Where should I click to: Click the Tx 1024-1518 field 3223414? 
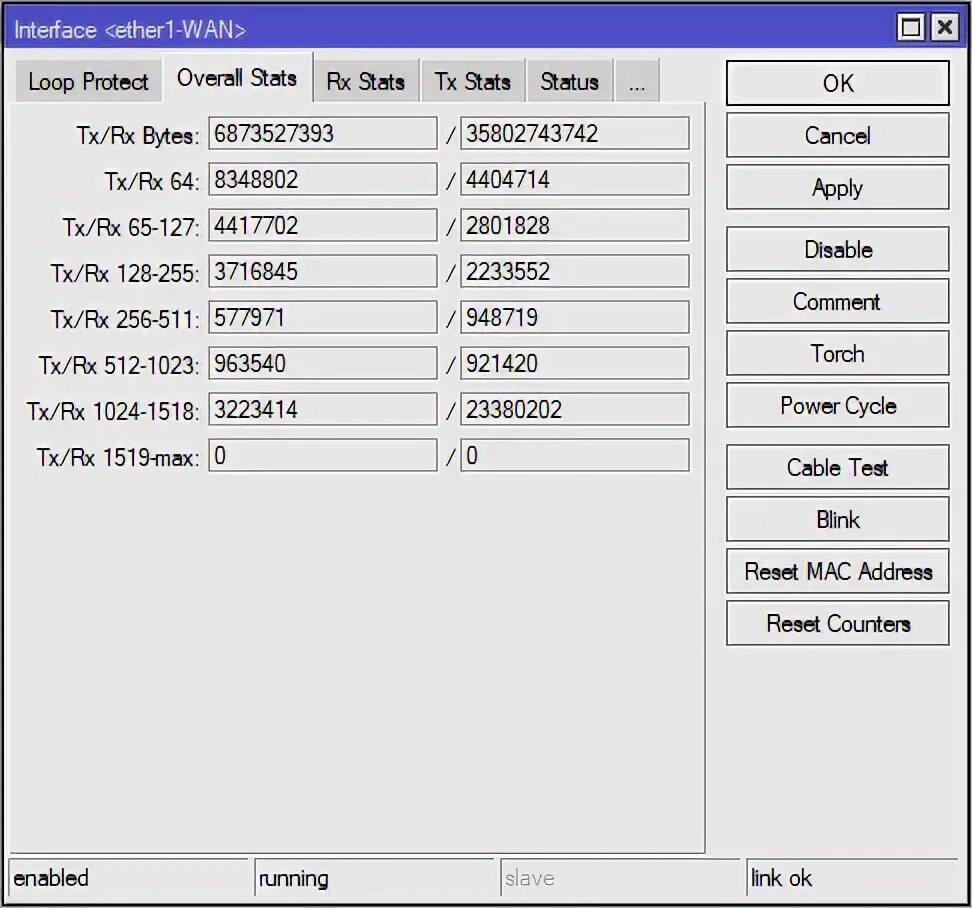point(323,409)
